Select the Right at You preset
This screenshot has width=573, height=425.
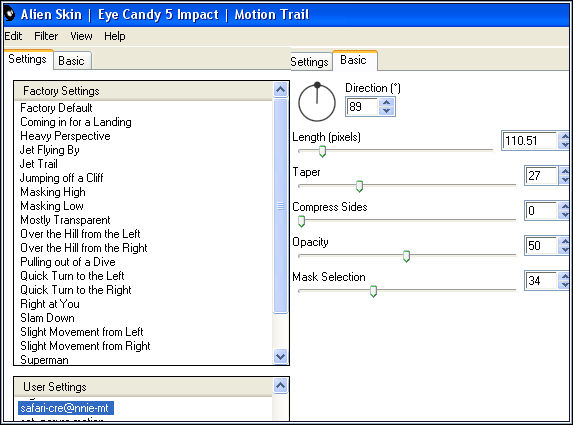click(x=50, y=304)
